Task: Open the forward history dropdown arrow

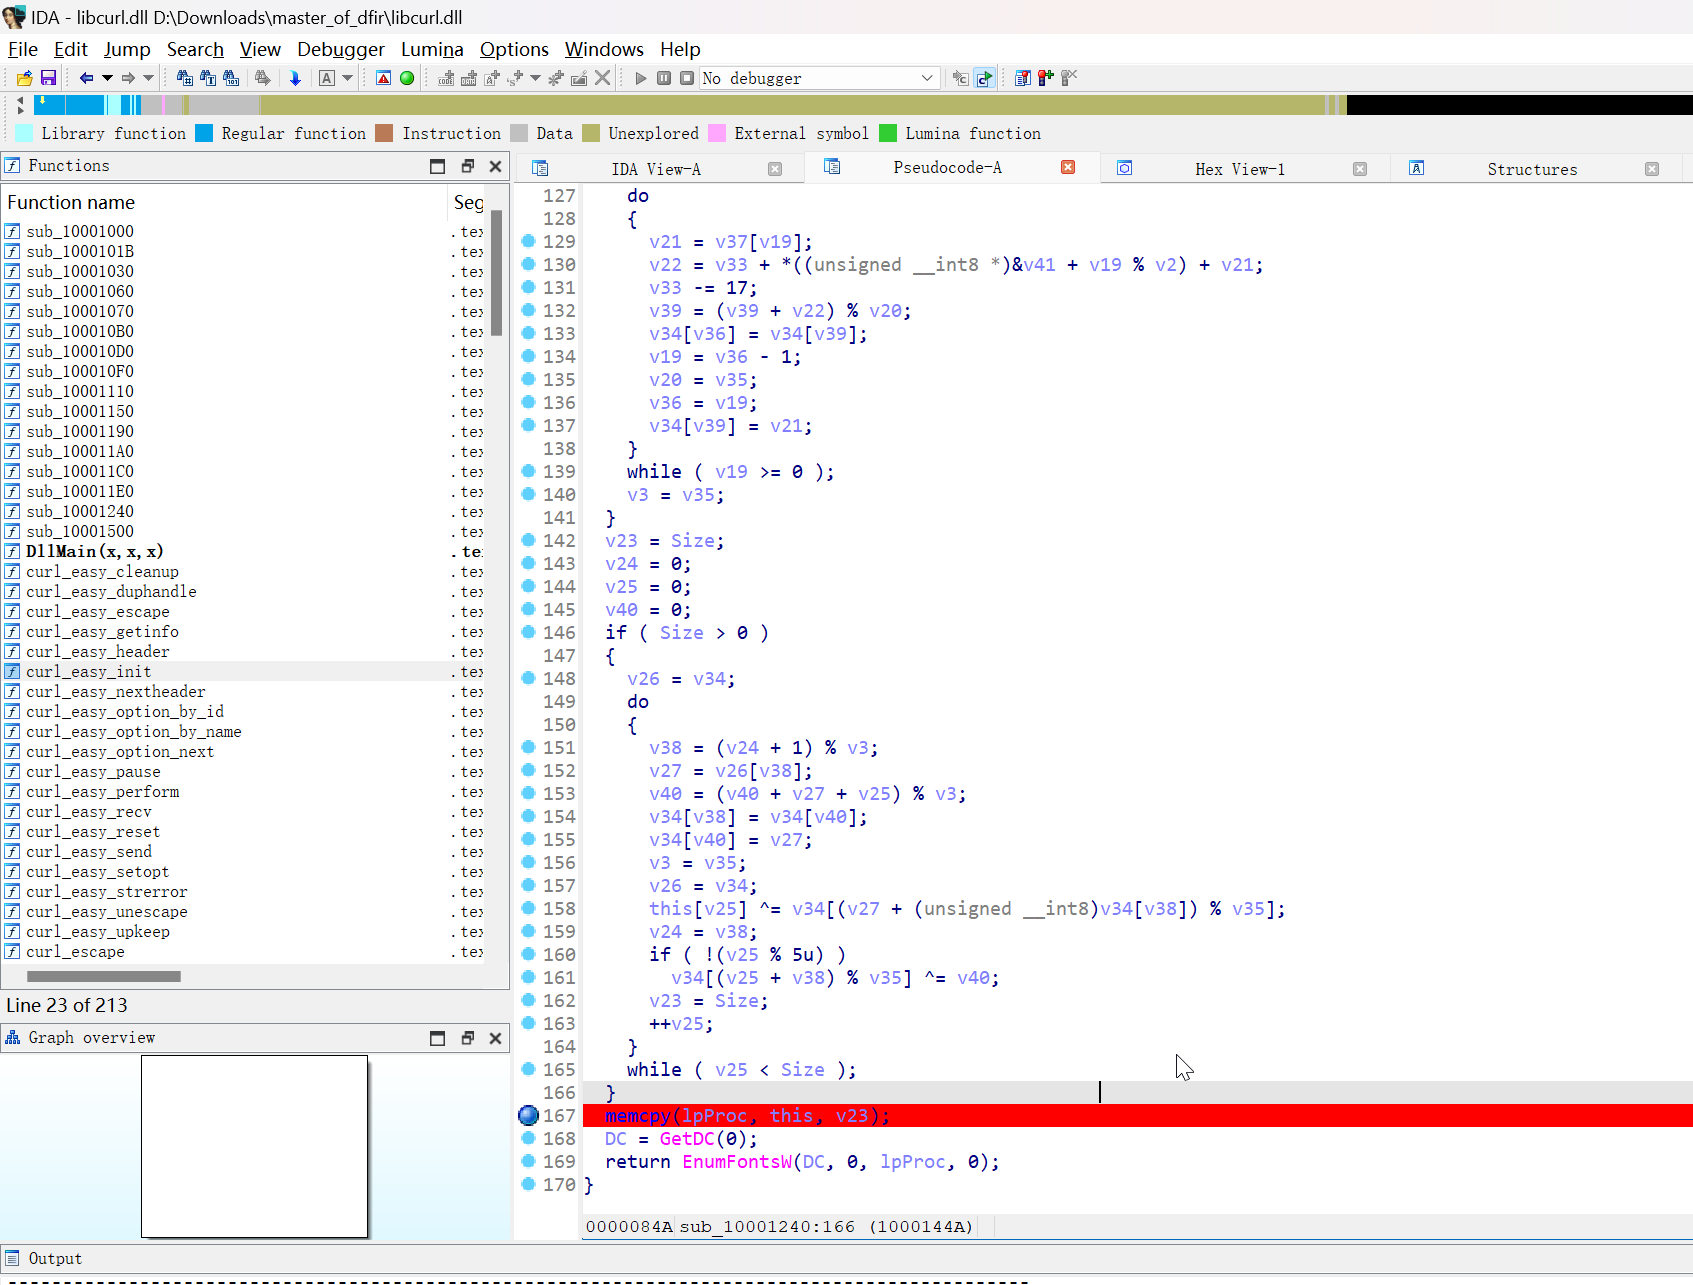Action: tap(149, 78)
